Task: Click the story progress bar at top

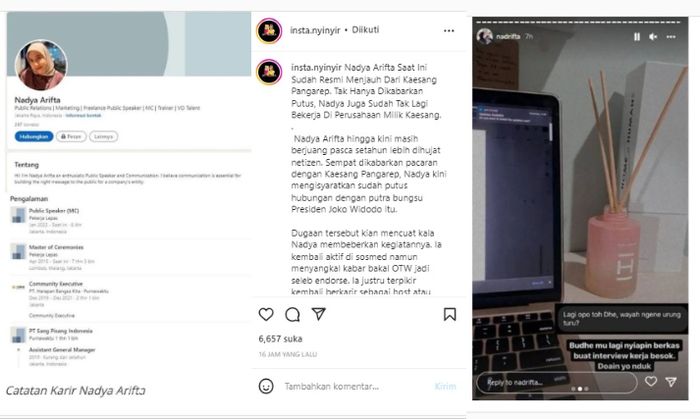Action: click(x=578, y=22)
